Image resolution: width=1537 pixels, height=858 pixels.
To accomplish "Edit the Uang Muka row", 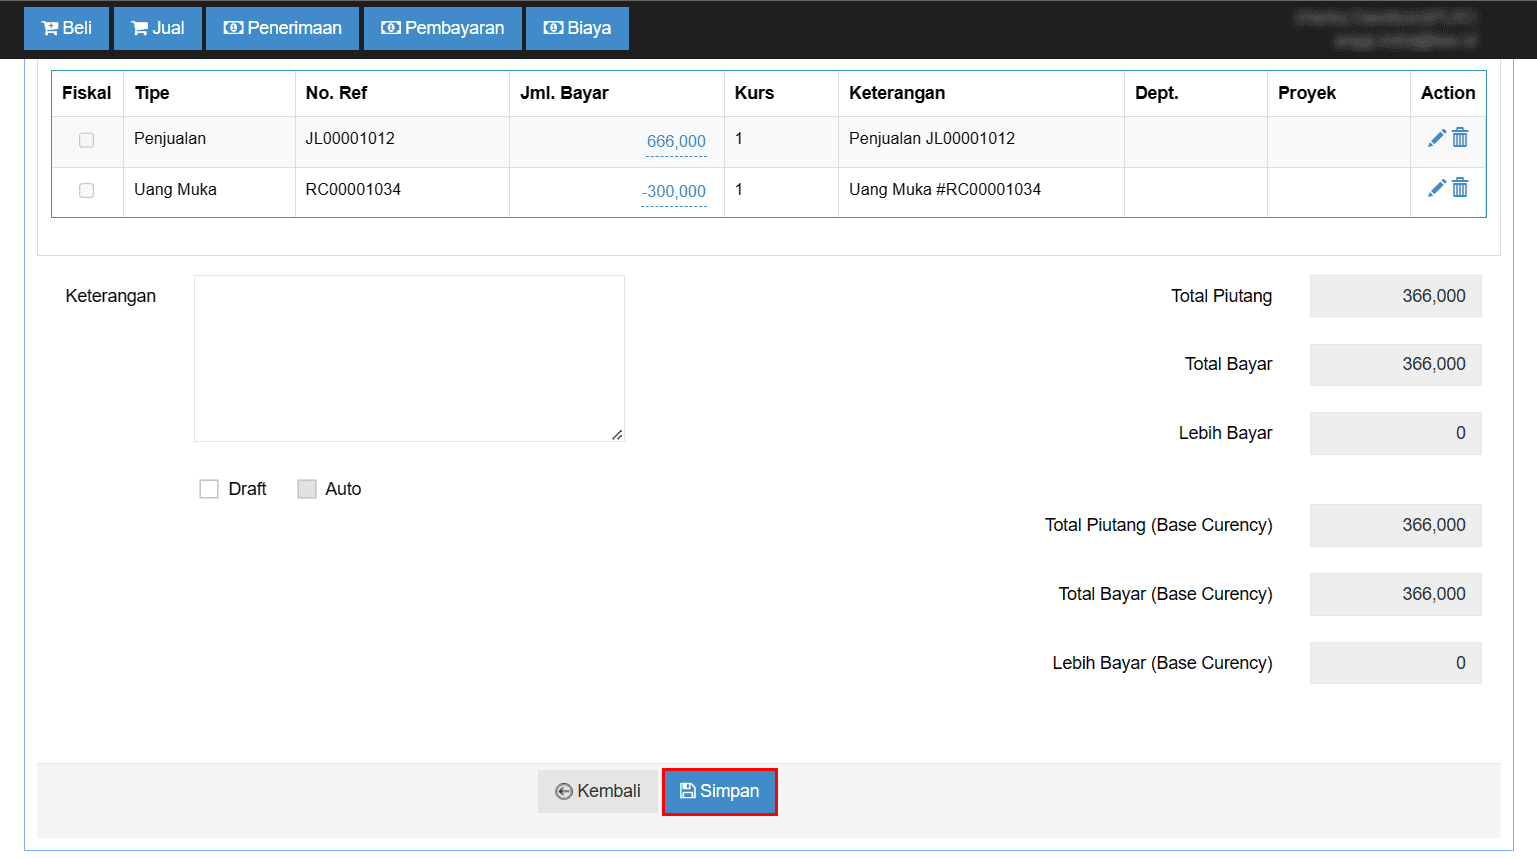I will pyautogui.click(x=1436, y=188).
